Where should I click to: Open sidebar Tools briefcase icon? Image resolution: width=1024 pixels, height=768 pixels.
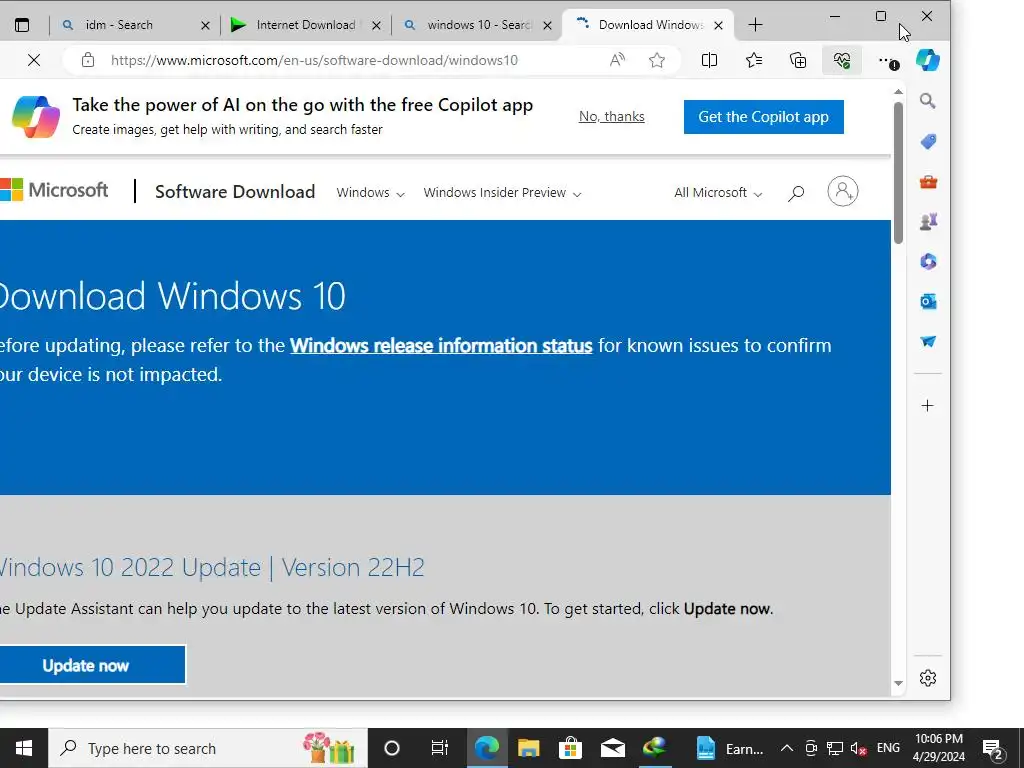click(928, 182)
